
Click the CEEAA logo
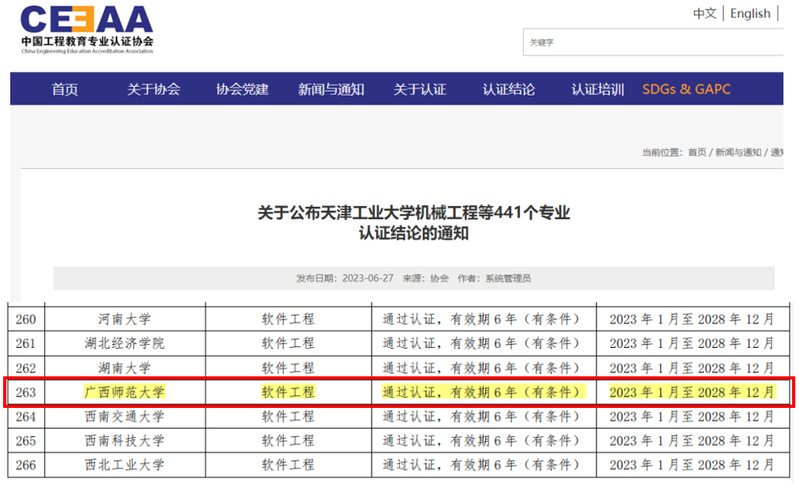[87, 29]
